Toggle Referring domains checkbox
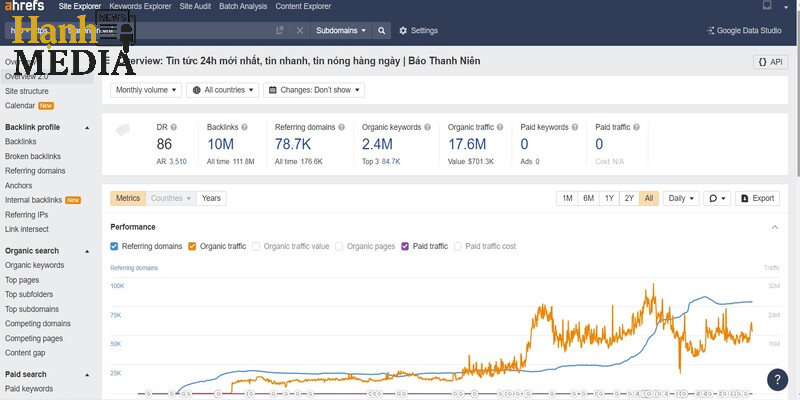Image resolution: width=800 pixels, height=400 pixels. pos(114,246)
